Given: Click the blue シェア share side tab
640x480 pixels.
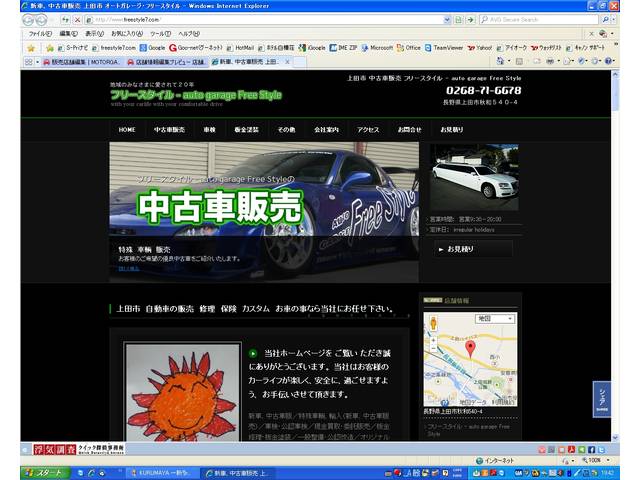Looking at the screenshot, I should [602, 399].
